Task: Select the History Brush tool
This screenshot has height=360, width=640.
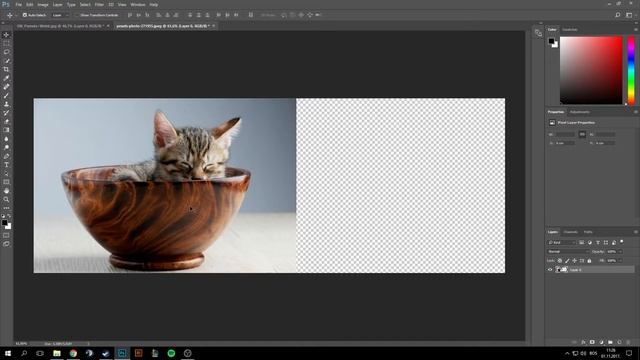Action: [x=6, y=113]
